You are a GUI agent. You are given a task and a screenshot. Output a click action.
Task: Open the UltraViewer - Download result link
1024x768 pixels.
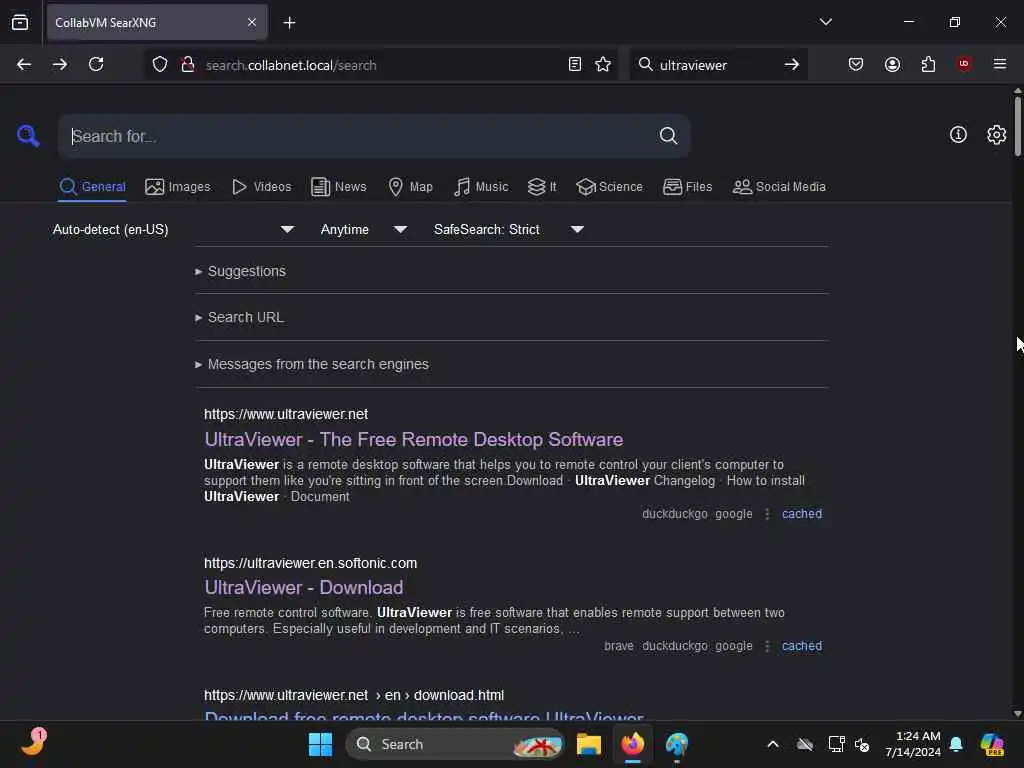coord(304,588)
